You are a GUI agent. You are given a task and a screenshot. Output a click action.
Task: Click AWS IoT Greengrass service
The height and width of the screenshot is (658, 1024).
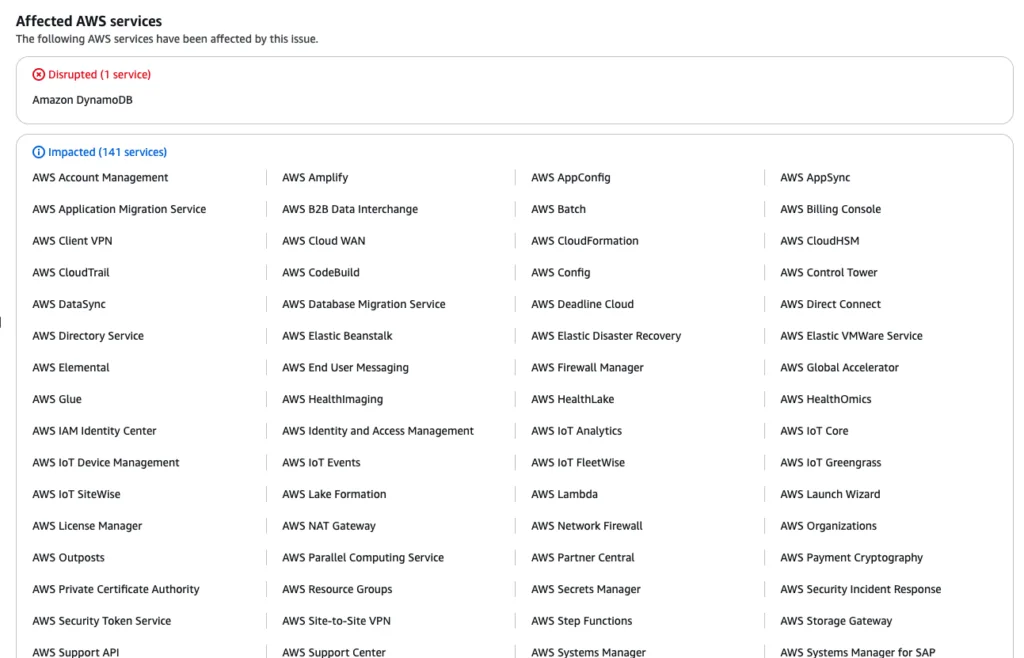pyautogui.click(x=830, y=463)
